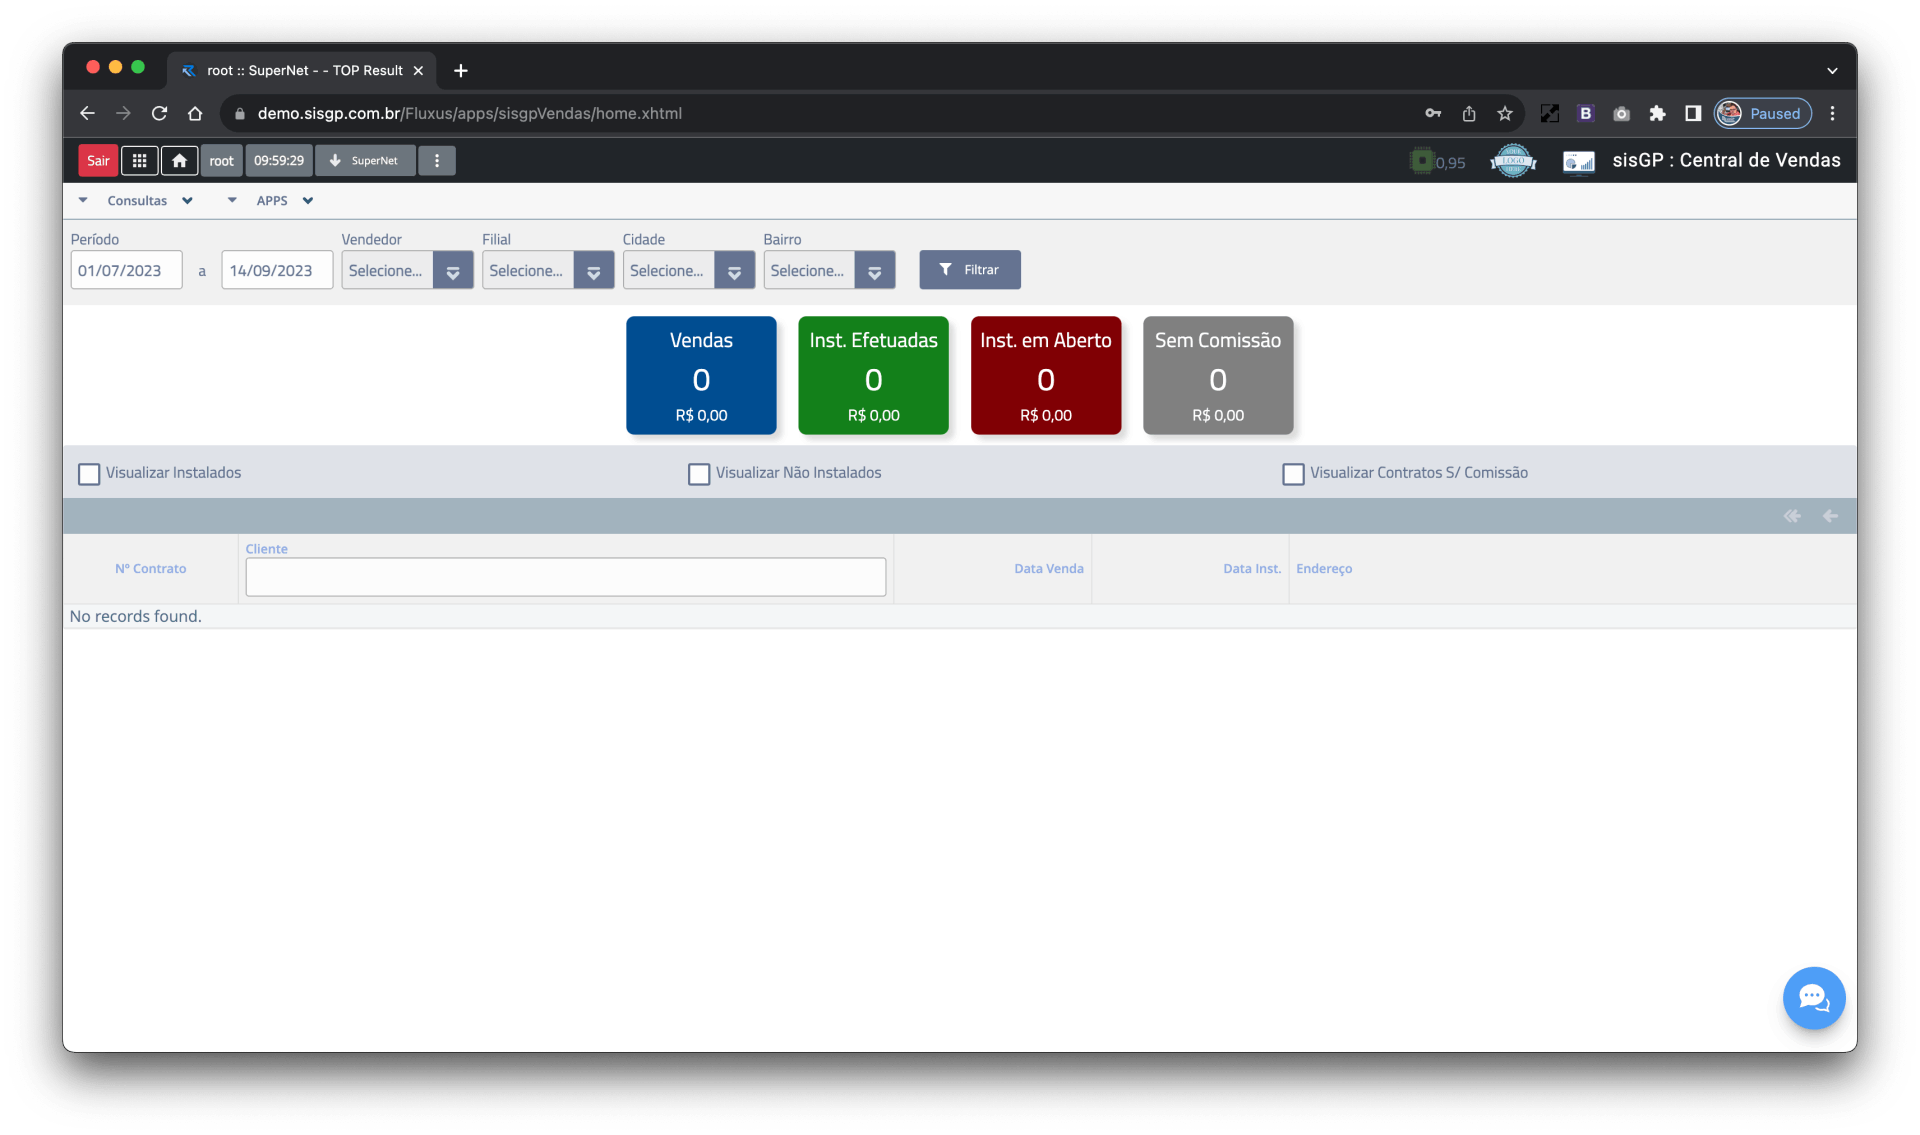The width and height of the screenshot is (1920, 1135).
Task: Go to home via house icon
Action: pyautogui.click(x=179, y=160)
